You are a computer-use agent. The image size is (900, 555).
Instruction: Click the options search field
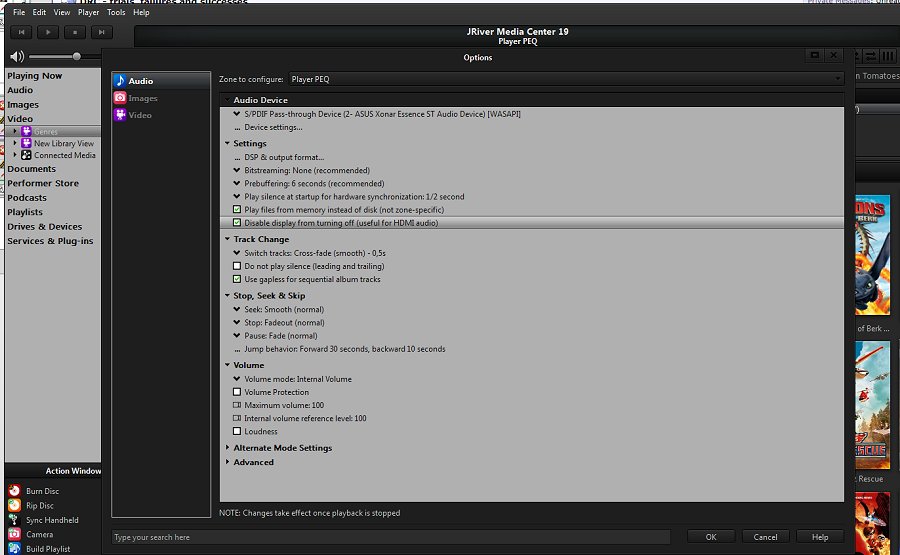tap(391, 537)
